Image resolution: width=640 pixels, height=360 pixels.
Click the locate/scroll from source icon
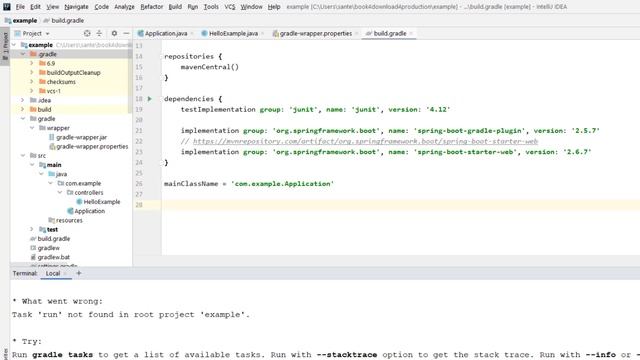87,33
